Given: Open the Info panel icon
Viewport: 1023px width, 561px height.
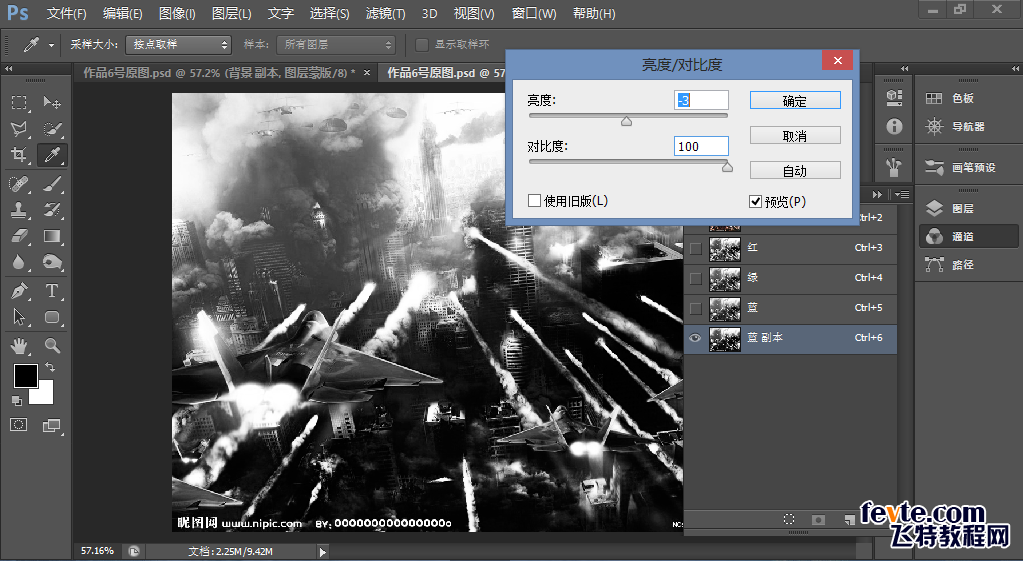Looking at the screenshot, I should click(x=894, y=126).
